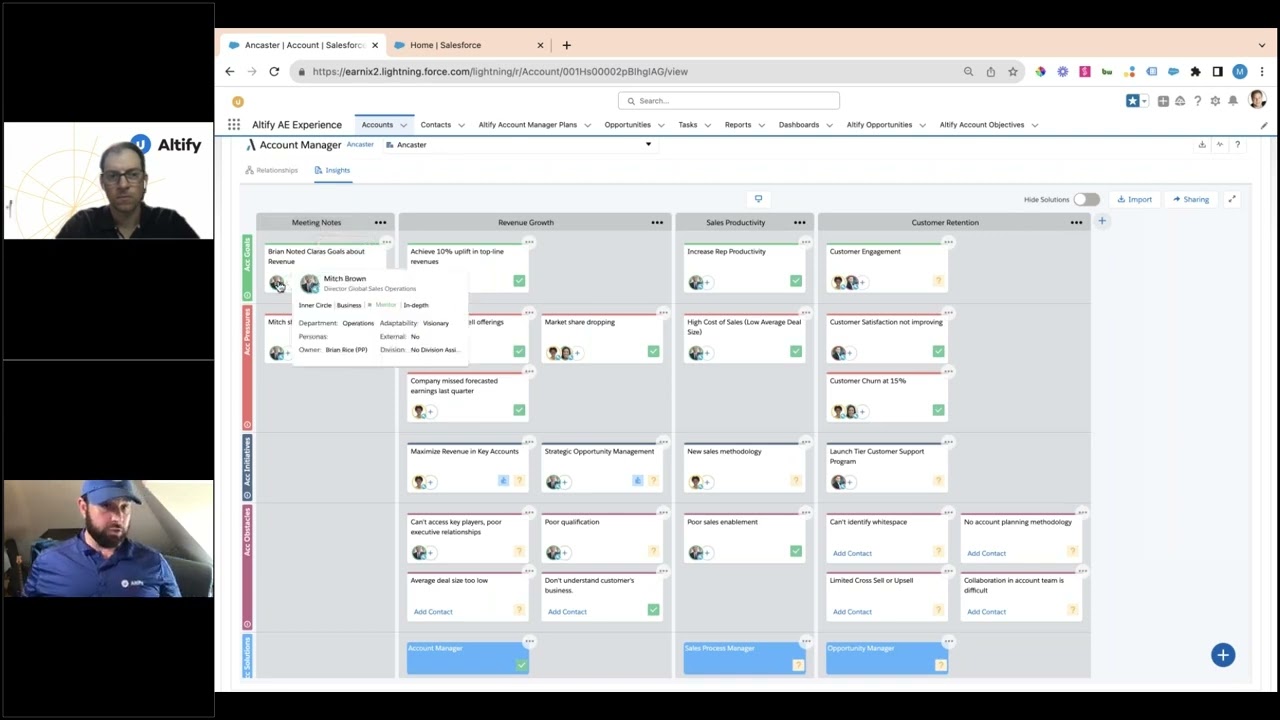Toggle checkmark on Achieve 10% uplift card
This screenshot has width=1280, height=720.
click(519, 281)
